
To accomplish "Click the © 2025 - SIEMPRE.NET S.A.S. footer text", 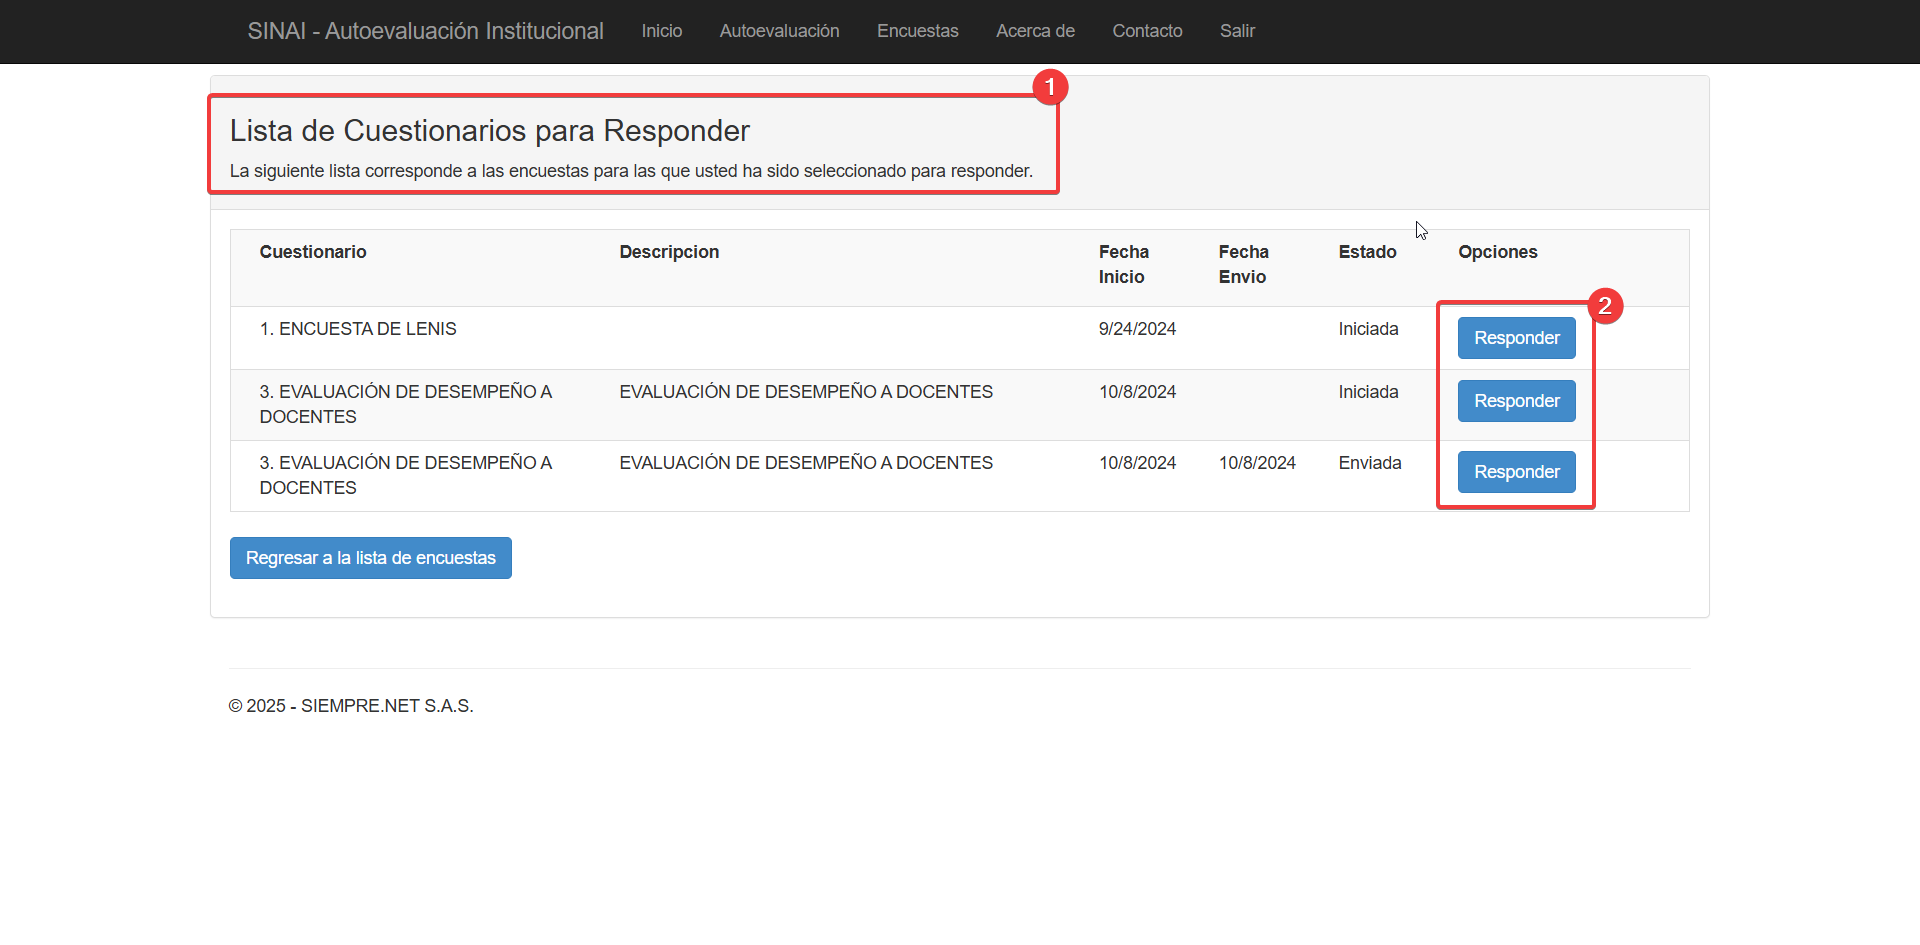I will [351, 706].
